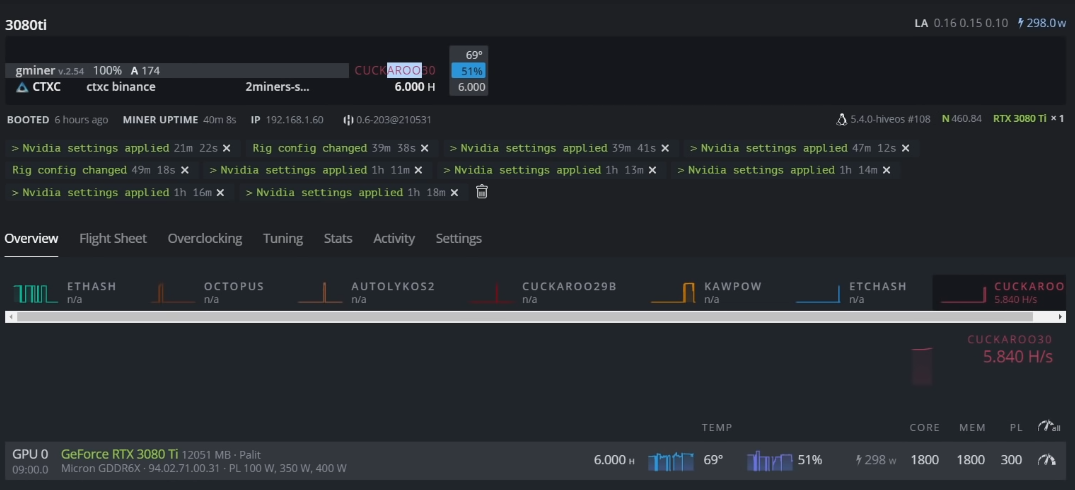Open GPU 0 overclock speedometer icon
The width and height of the screenshot is (1075, 490).
(1047, 460)
